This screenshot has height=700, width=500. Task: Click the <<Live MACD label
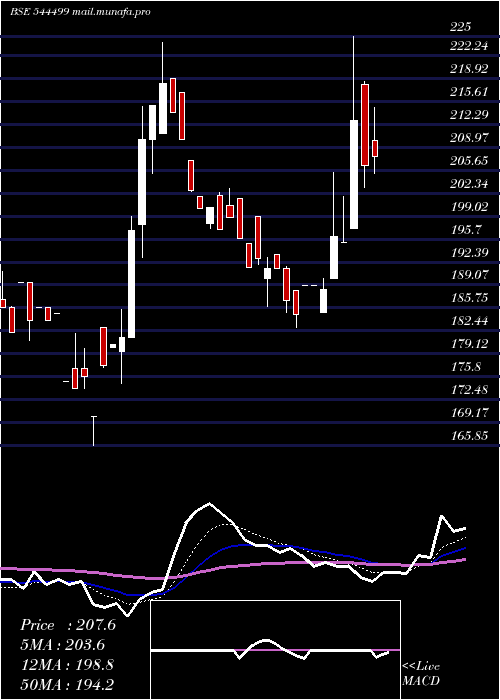pos(421,674)
